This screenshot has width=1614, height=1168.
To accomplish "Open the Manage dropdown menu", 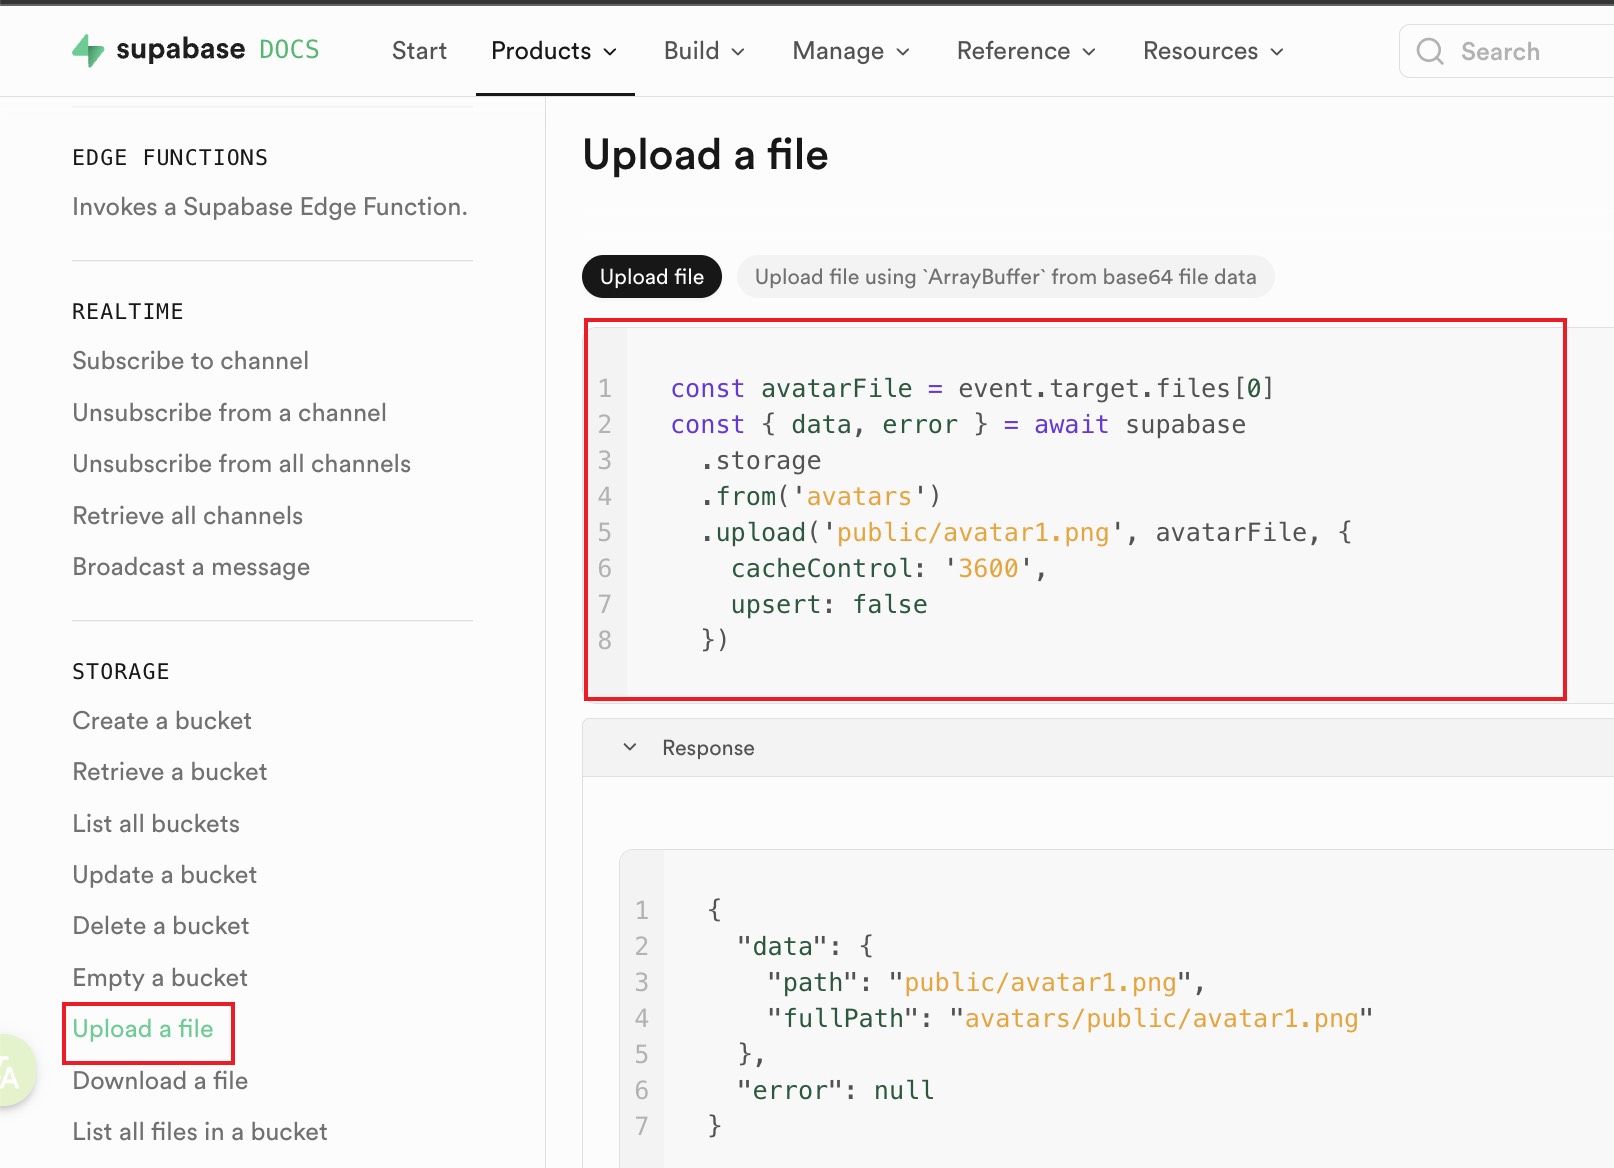I will tap(851, 51).
